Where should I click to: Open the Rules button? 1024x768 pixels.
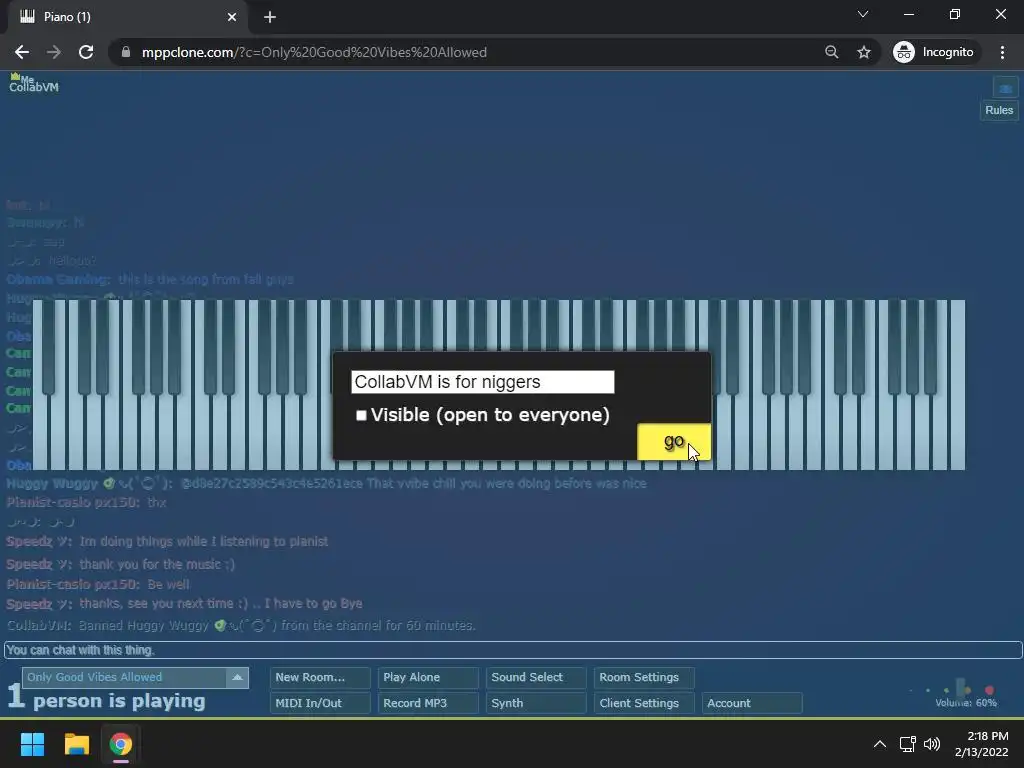(999, 110)
